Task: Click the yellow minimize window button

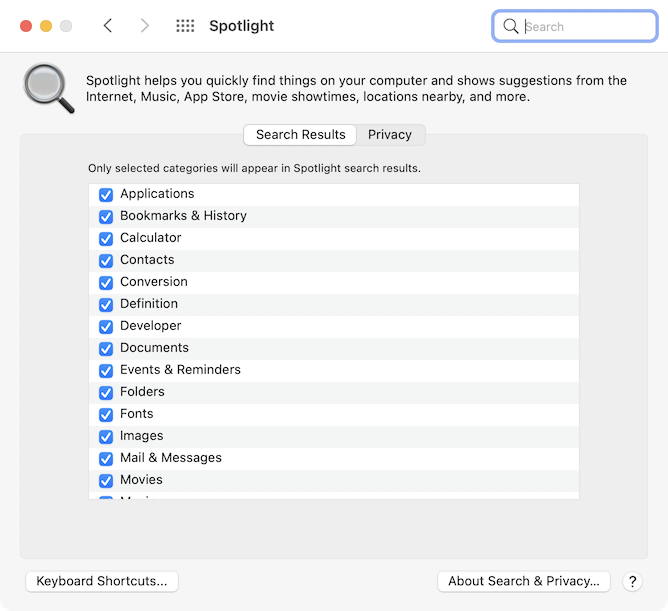Action: (46, 26)
